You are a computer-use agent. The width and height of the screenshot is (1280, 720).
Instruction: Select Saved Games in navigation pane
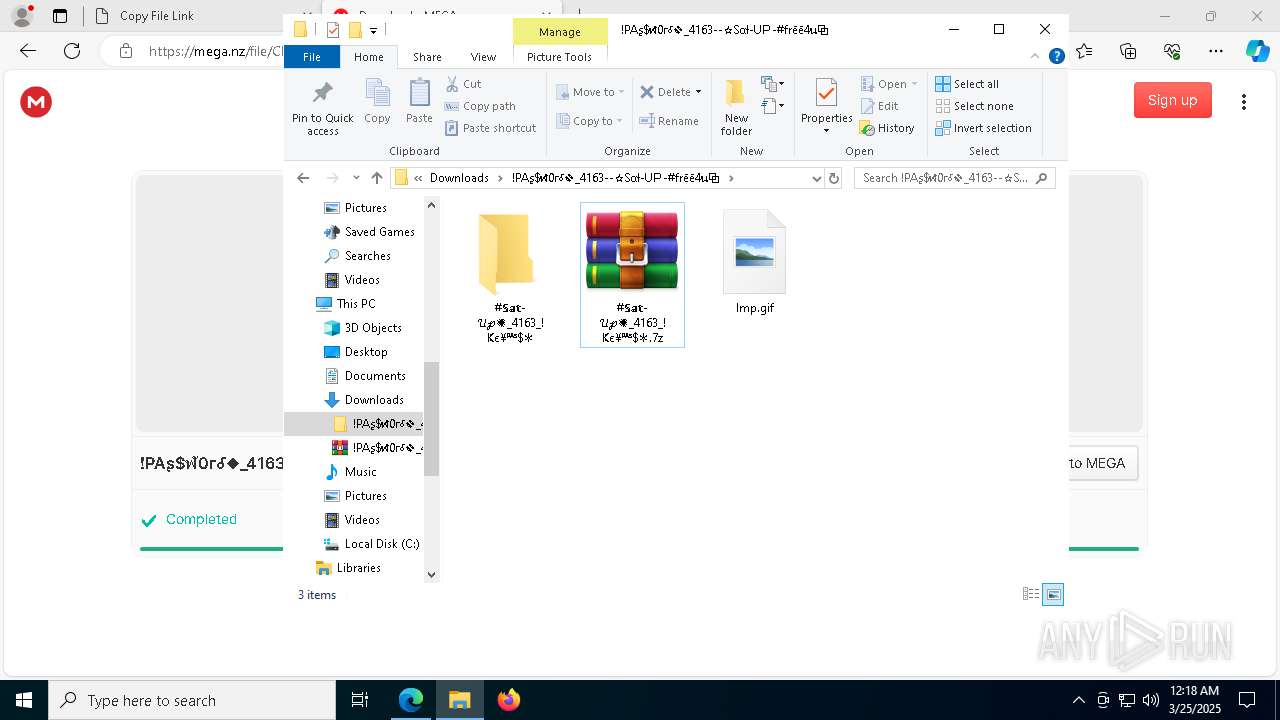click(x=379, y=232)
